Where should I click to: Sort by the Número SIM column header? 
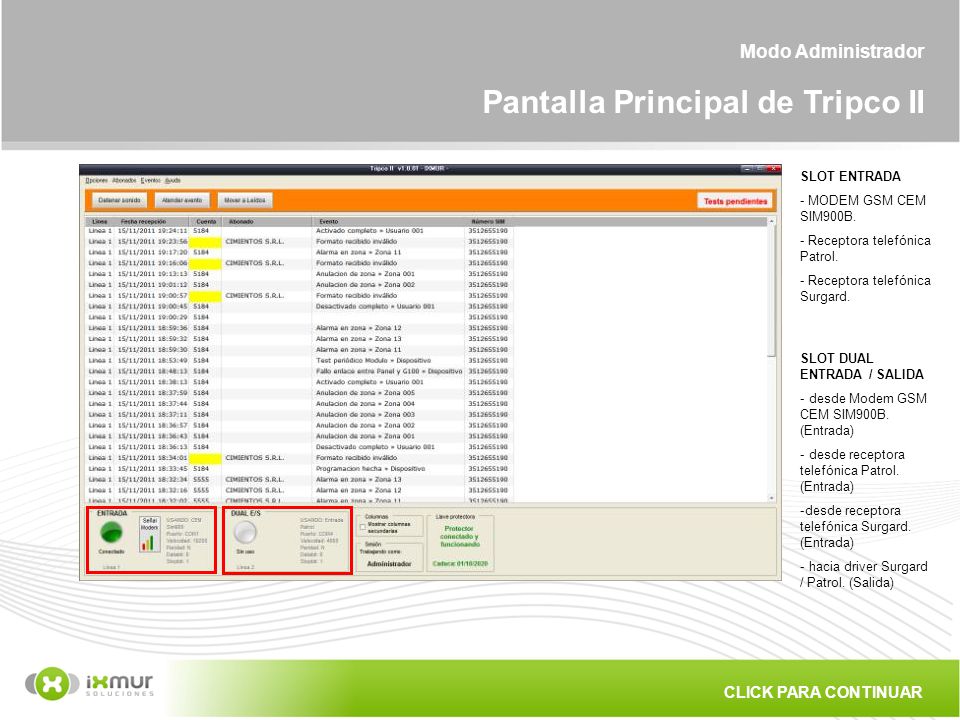coord(489,222)
